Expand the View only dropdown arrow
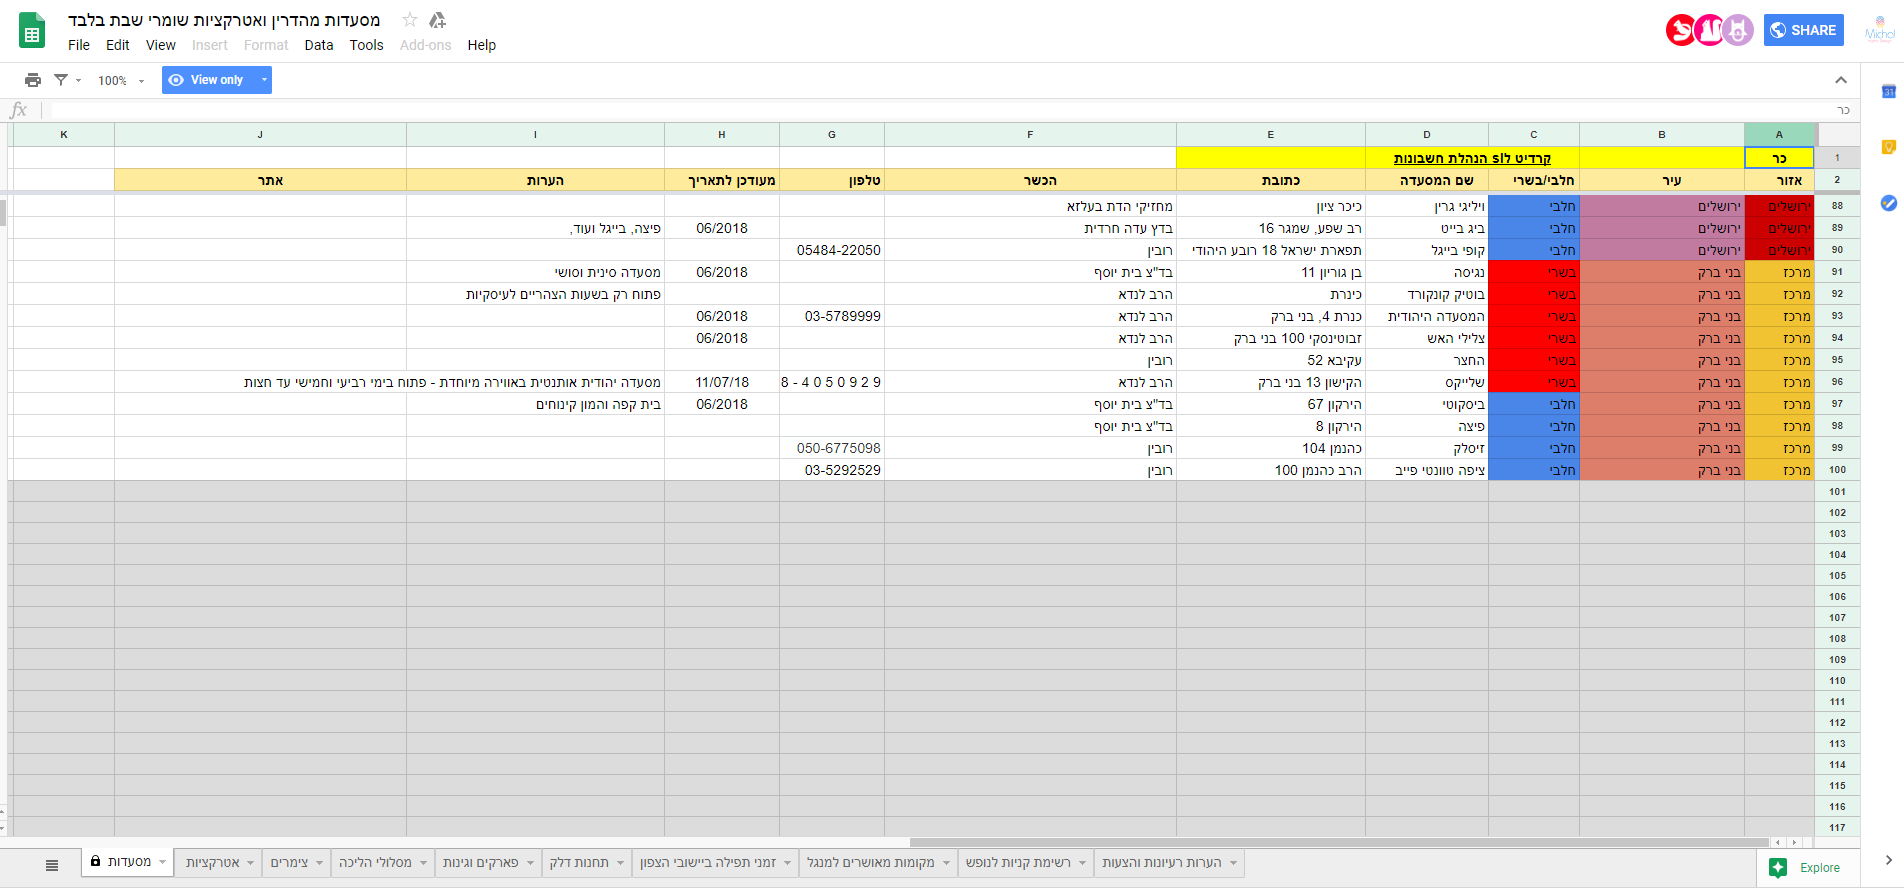 264,80
